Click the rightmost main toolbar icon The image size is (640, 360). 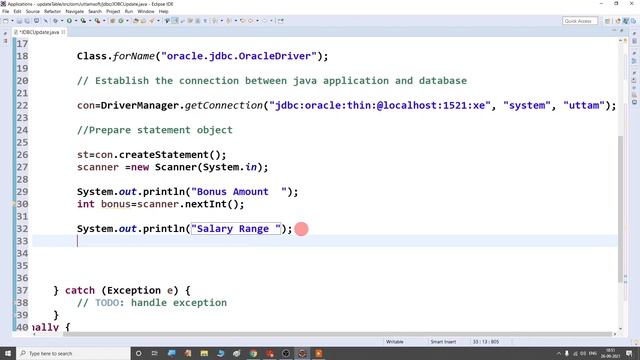click(x=281, y=21)
